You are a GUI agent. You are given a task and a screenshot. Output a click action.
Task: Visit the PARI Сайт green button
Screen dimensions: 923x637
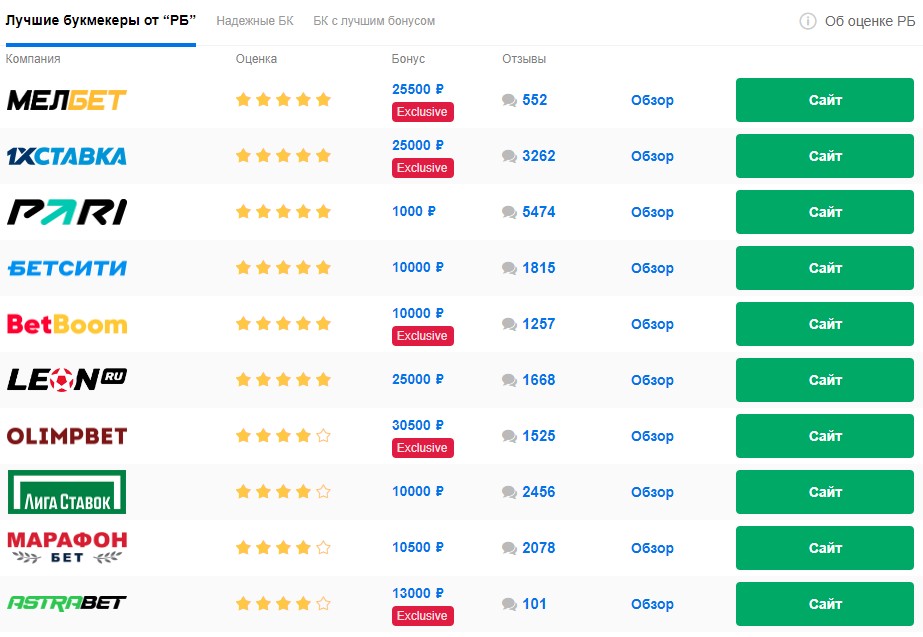825,212
